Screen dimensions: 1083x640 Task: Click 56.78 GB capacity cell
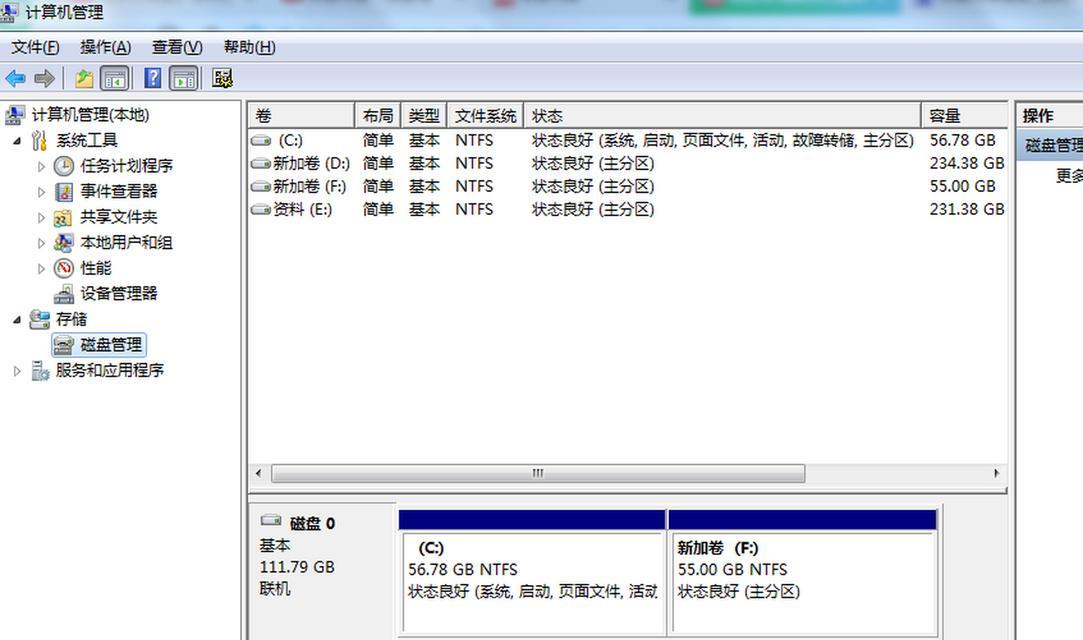click(962, 141)
